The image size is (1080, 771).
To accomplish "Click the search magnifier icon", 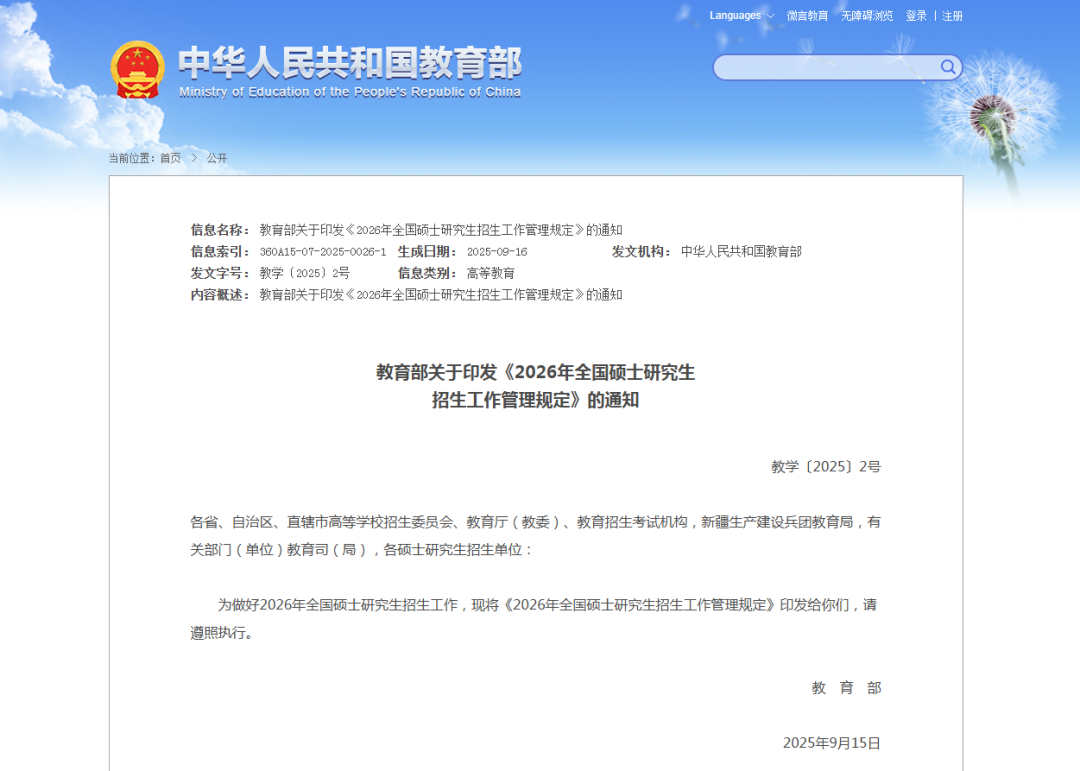I will (x=947, y=67).
